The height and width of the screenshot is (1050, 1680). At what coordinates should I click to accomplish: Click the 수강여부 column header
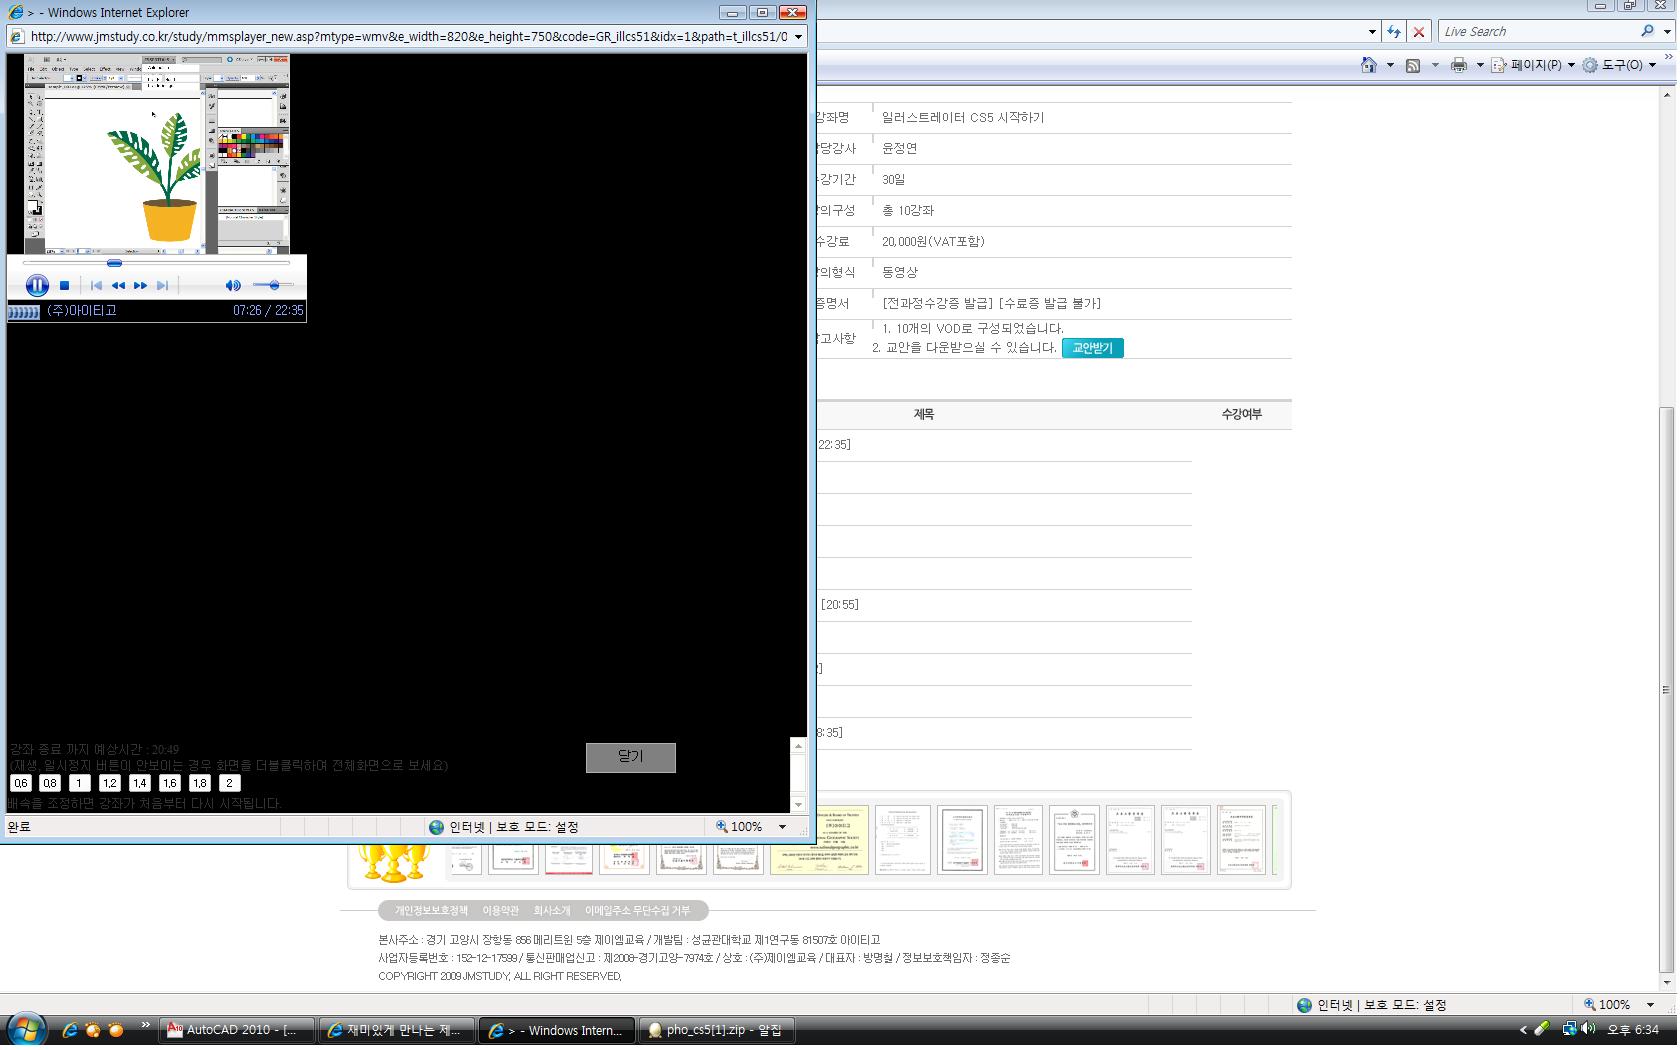click(x=1241, y=414)
